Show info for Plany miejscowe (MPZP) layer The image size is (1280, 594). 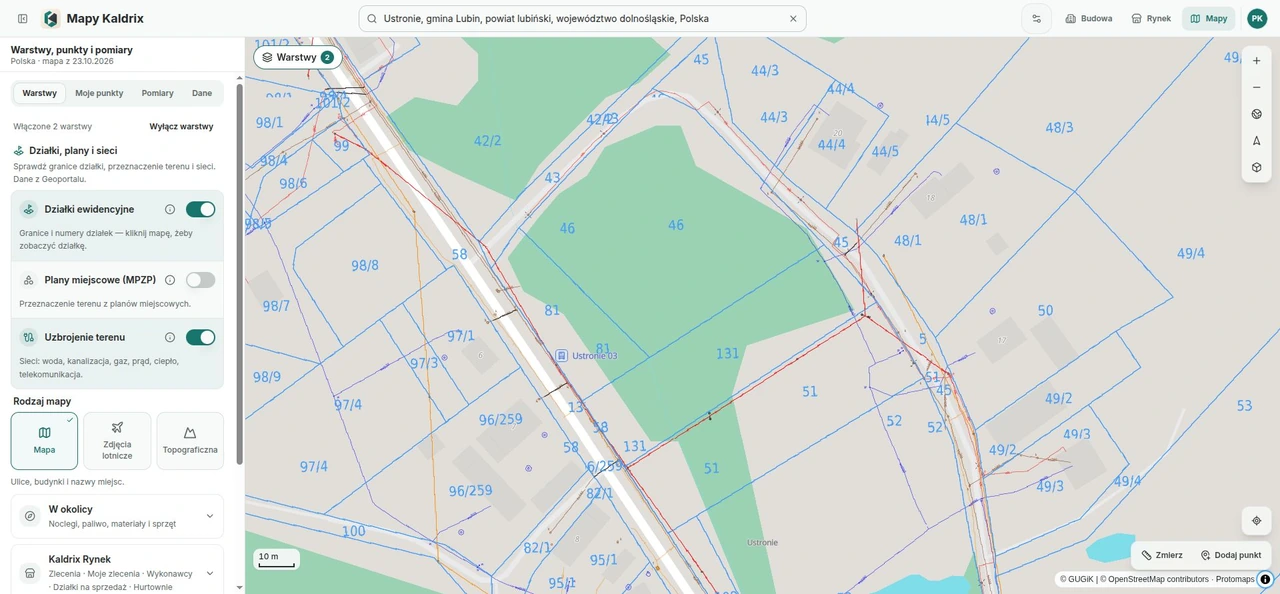click(x=170, y=280)
